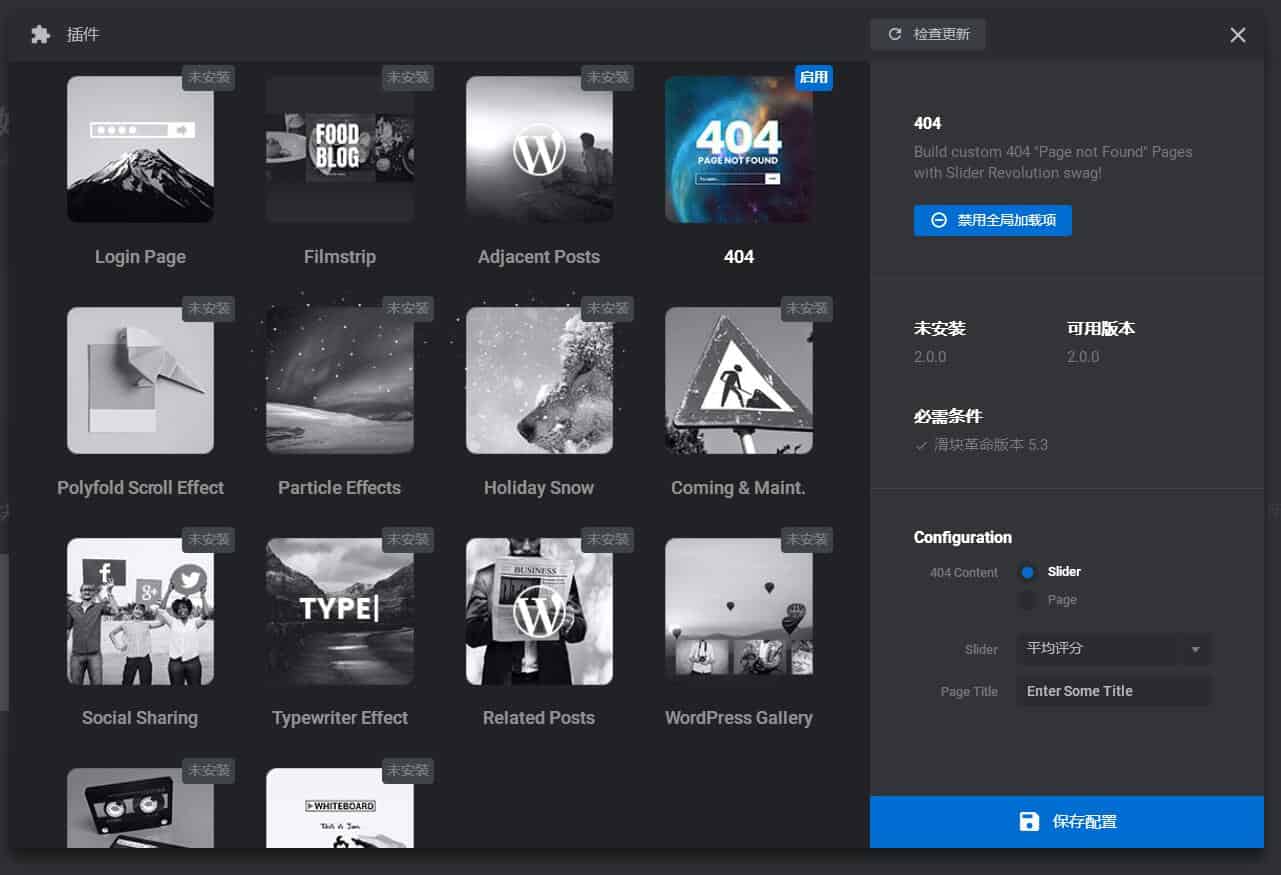Click the 保存配置 save button
The image size is (1281, 875).
pos(1067,822)
